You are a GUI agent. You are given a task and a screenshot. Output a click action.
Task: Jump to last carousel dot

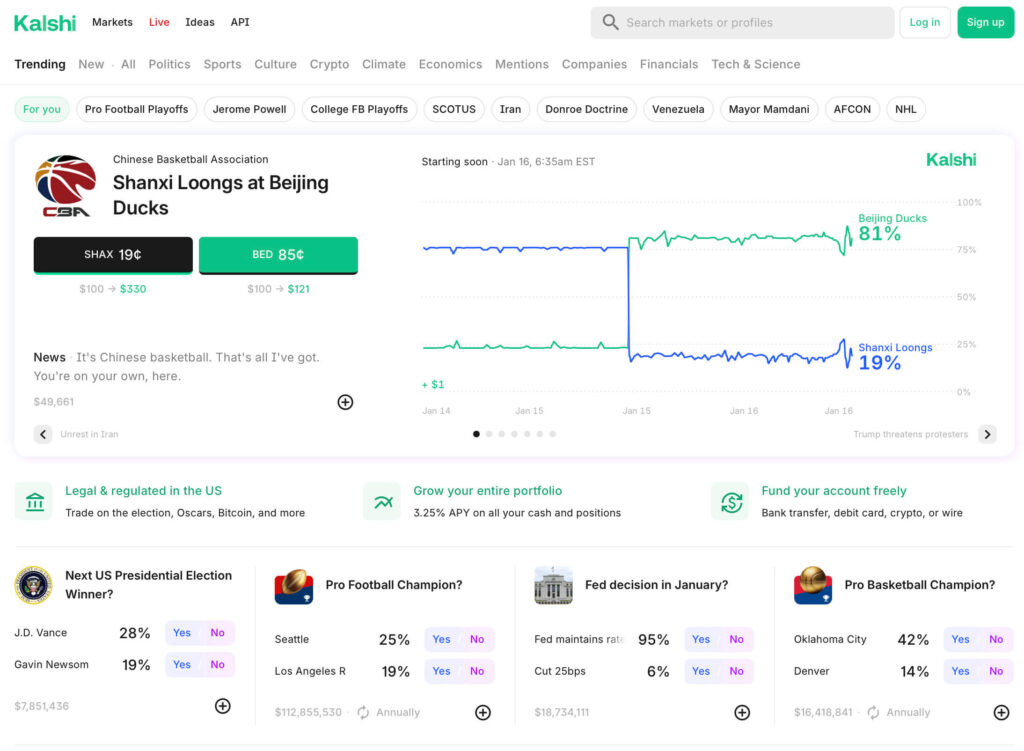tap(552, 434)
